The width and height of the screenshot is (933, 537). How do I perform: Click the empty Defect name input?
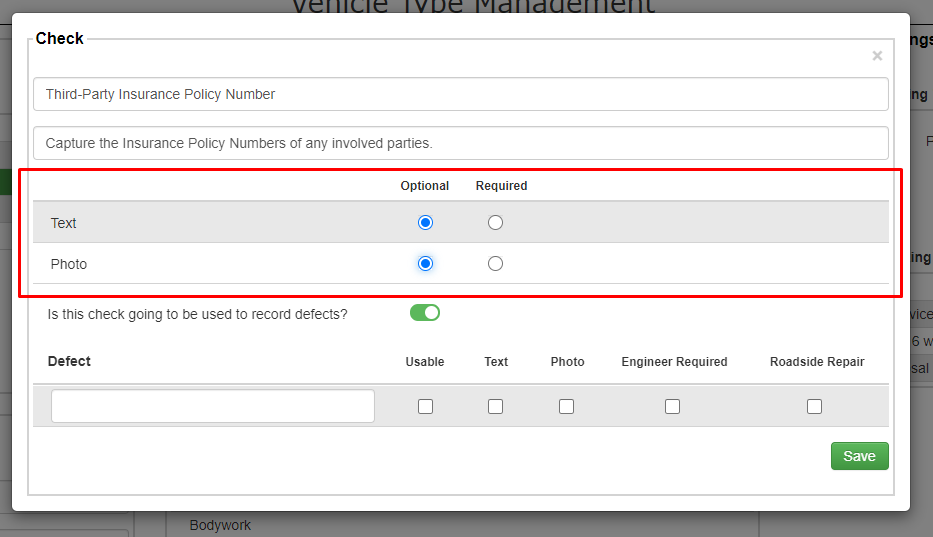coord(212,406)
